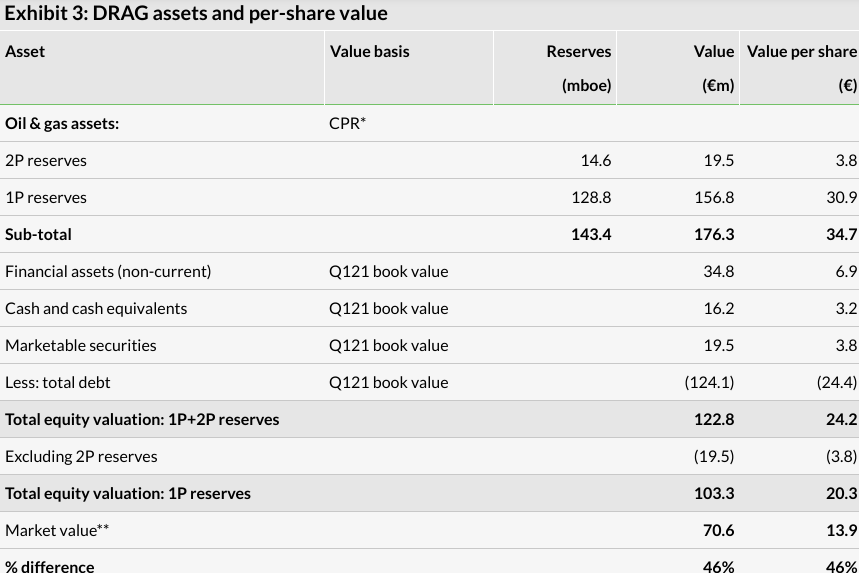Screen dimensions: 859x573
Task: Click the 103.3 total equity 1P value
Action: coord(717,494)
